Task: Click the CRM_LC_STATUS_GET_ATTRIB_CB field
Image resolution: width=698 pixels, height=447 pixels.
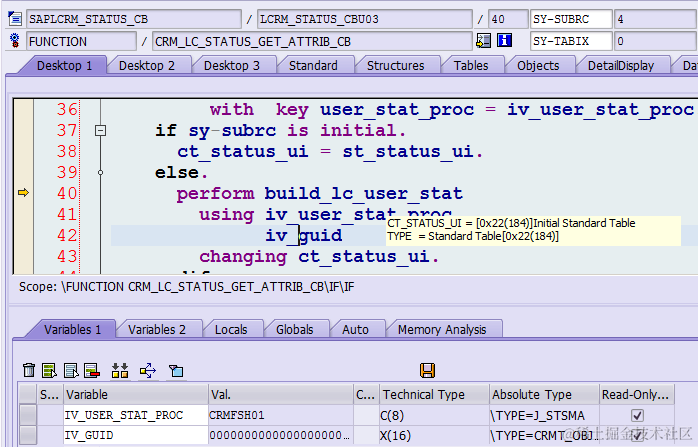Action: pyautogui.click(x=312, y=41)
